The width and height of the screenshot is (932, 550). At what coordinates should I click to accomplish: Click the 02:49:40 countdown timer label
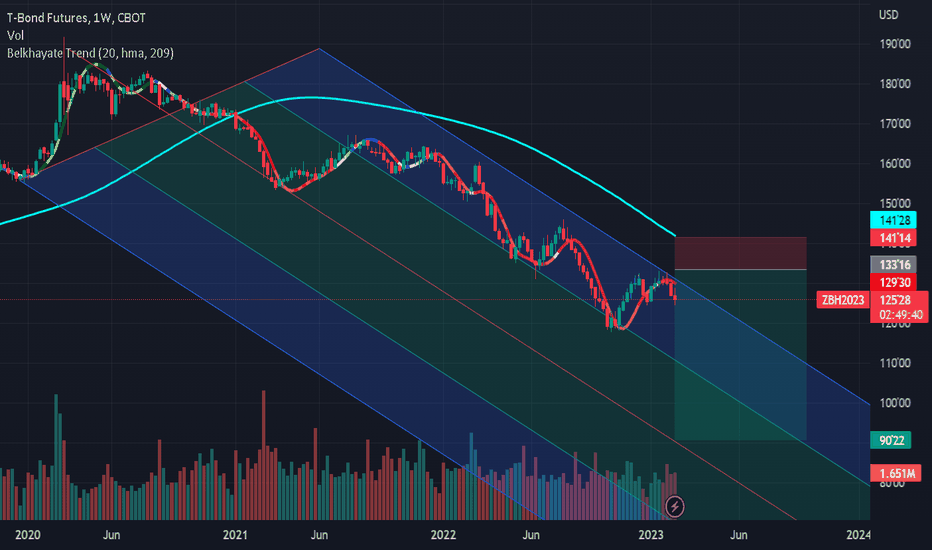click(900, 315)
